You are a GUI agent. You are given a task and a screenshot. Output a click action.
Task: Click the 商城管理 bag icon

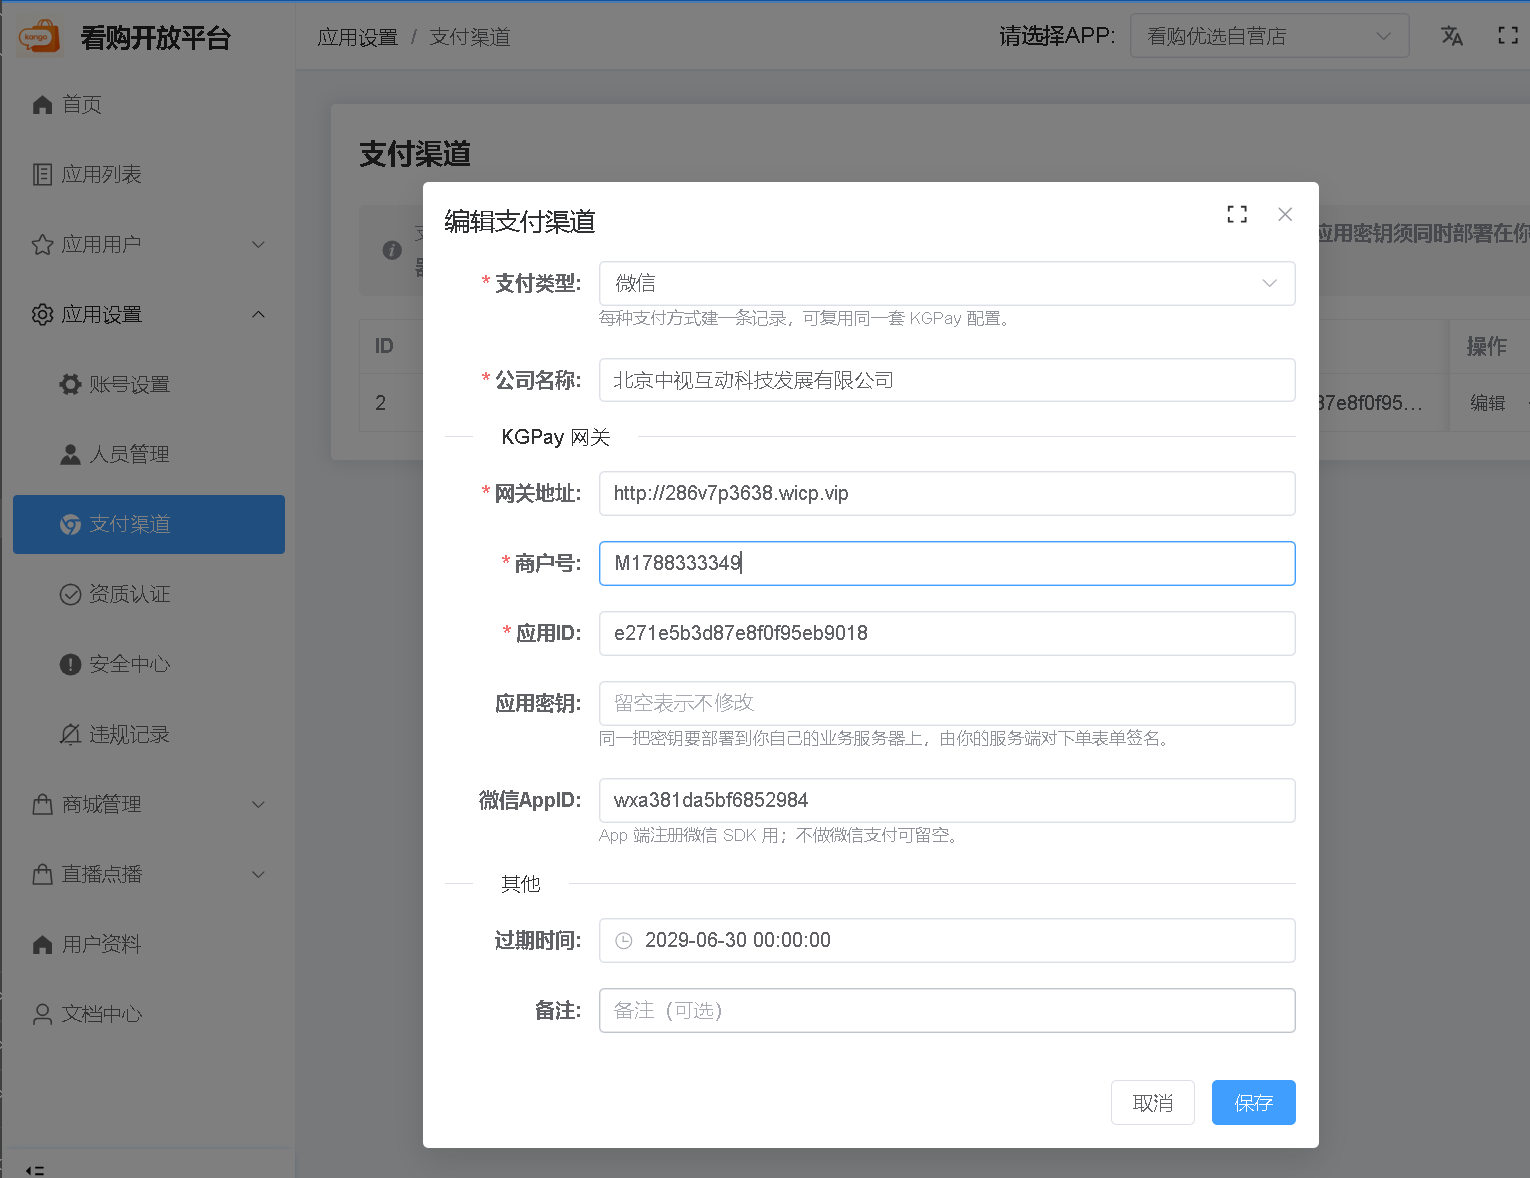pyautogui.click(x=42, y=804)
